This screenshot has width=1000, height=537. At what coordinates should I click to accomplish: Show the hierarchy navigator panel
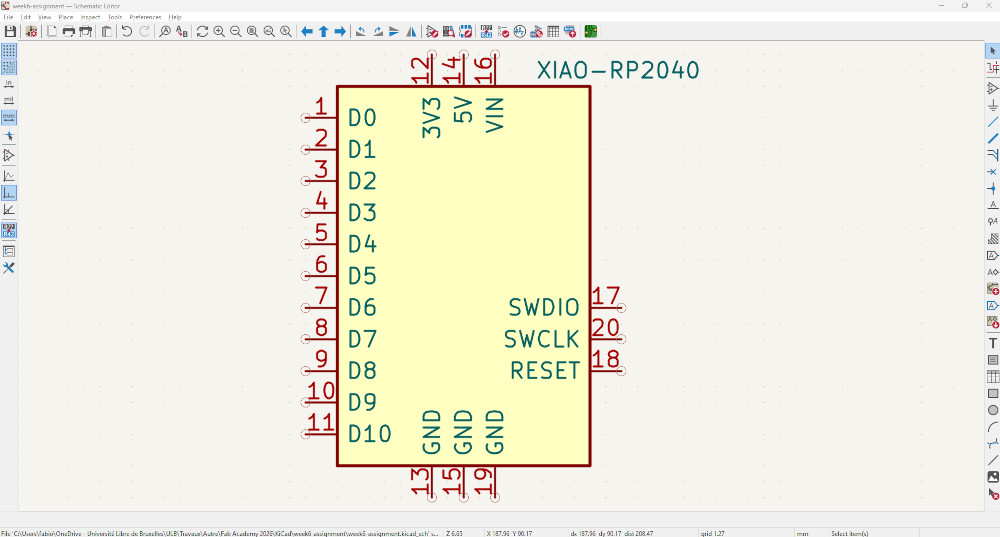(x=9, y=251)
